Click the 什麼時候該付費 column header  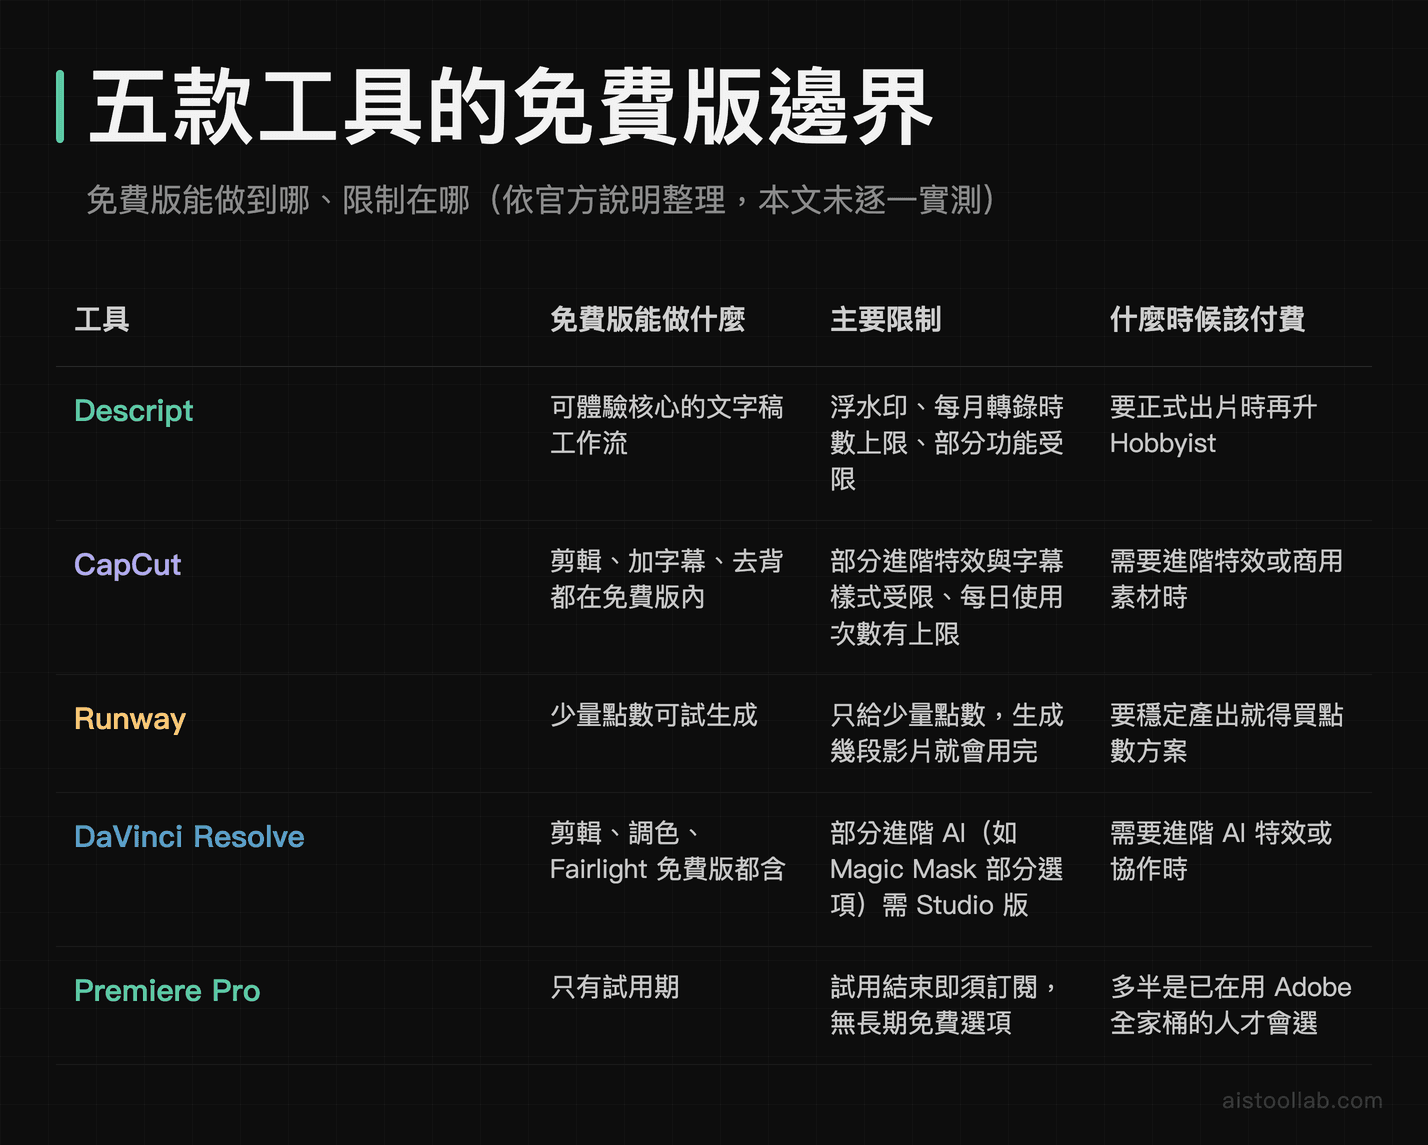[x=1208, y=320]
